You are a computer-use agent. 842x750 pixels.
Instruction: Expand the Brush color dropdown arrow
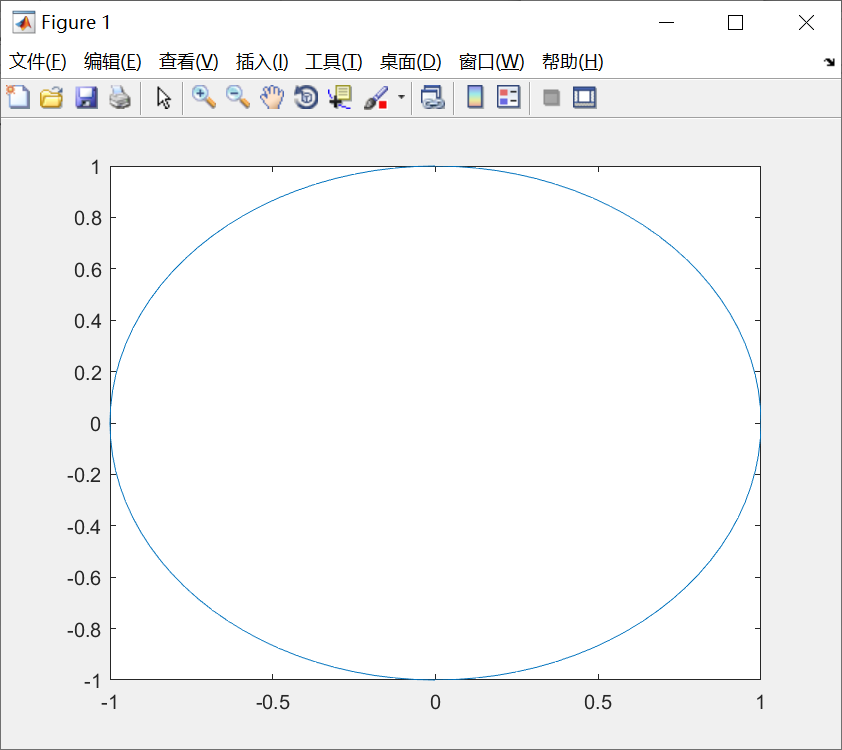pyautogui.click(x=401, y=97)
